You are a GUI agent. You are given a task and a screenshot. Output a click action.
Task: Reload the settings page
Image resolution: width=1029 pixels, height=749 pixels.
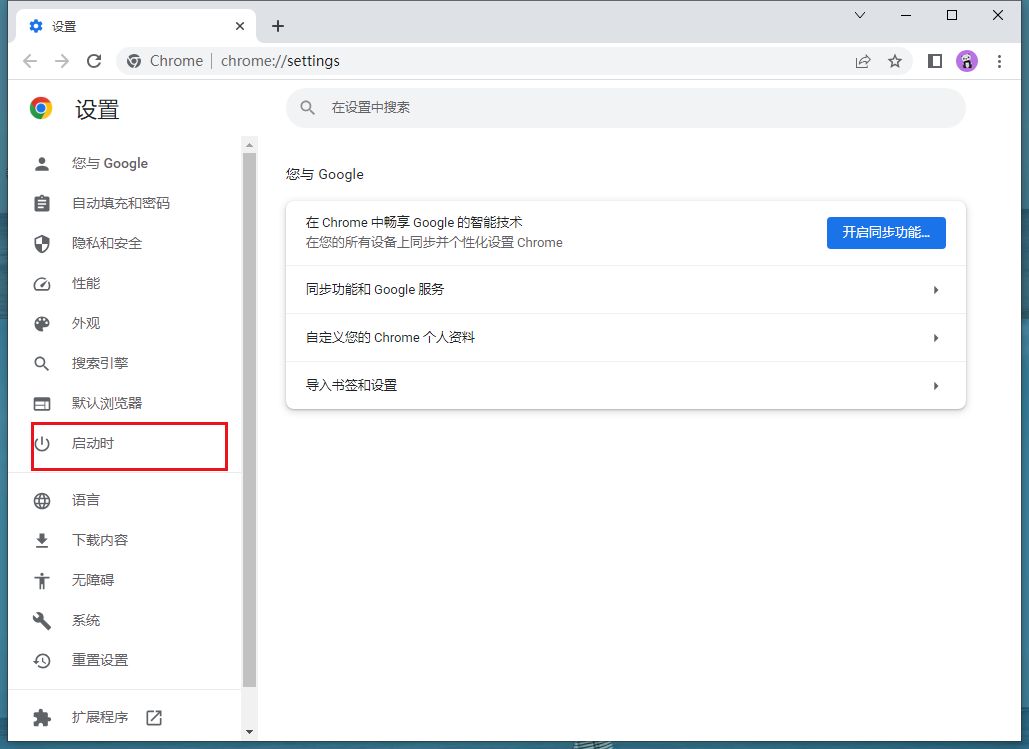click(94, 61)
